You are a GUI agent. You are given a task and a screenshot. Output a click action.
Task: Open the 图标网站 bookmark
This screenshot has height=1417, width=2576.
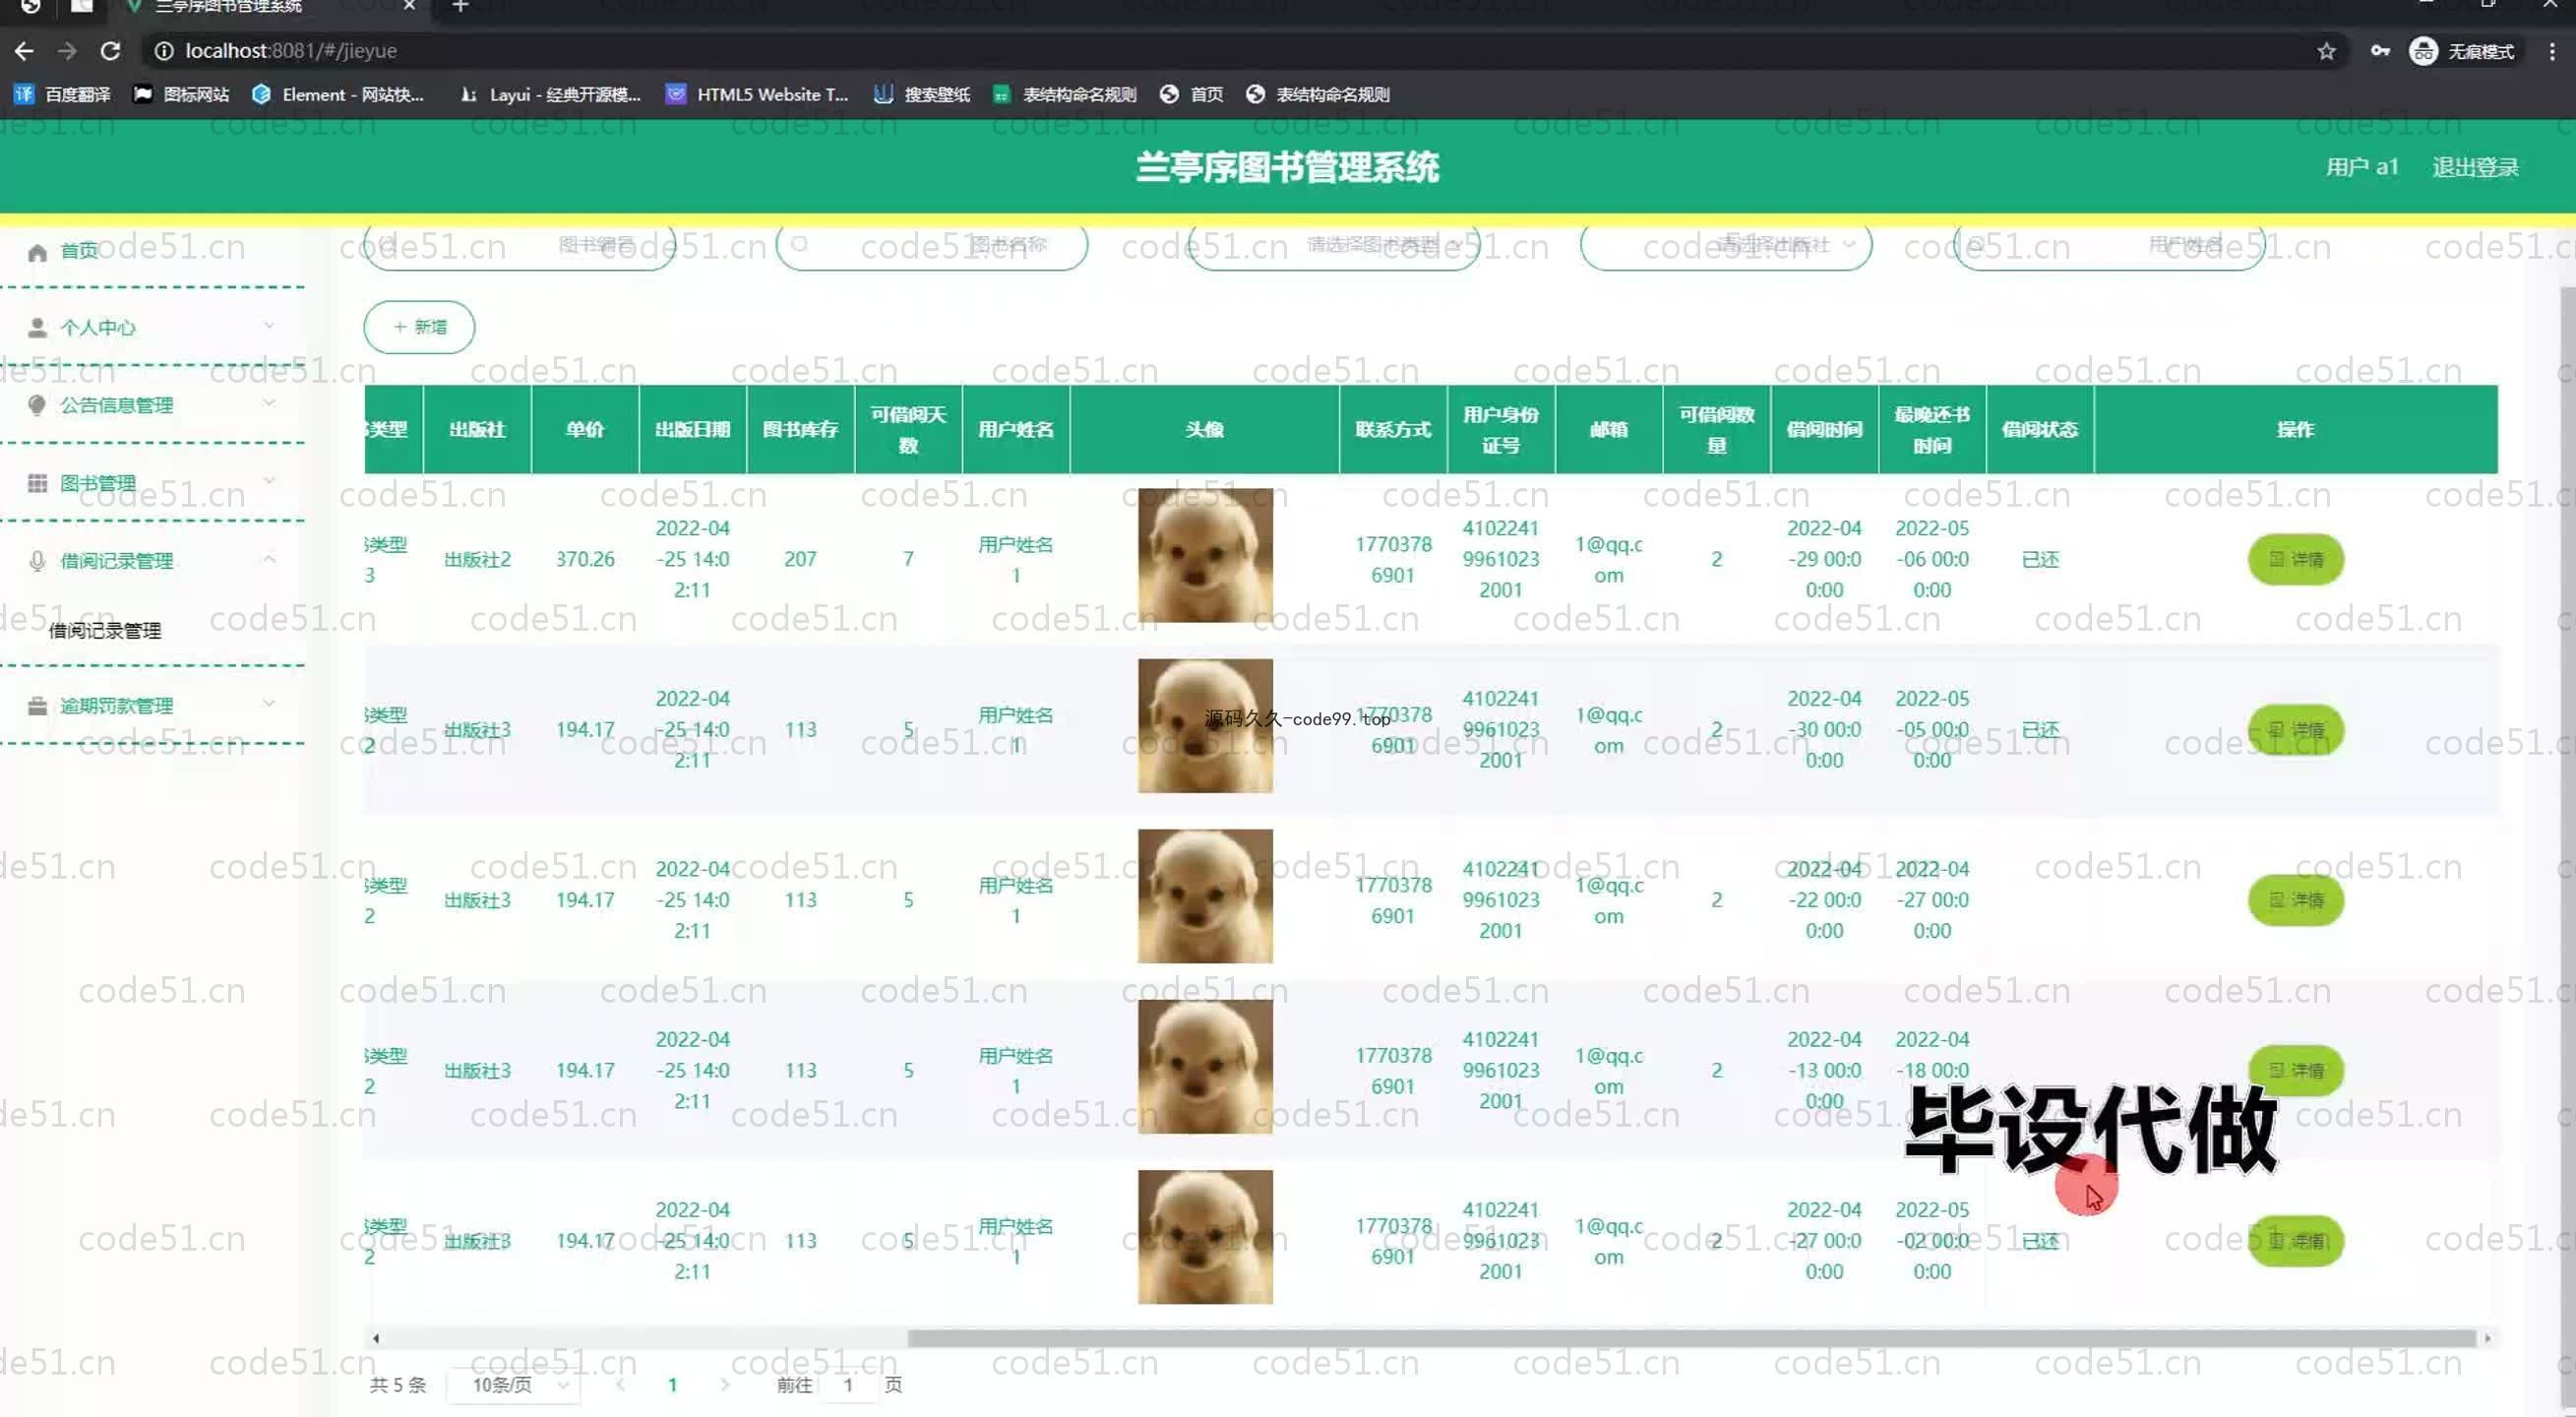(182, 94)
